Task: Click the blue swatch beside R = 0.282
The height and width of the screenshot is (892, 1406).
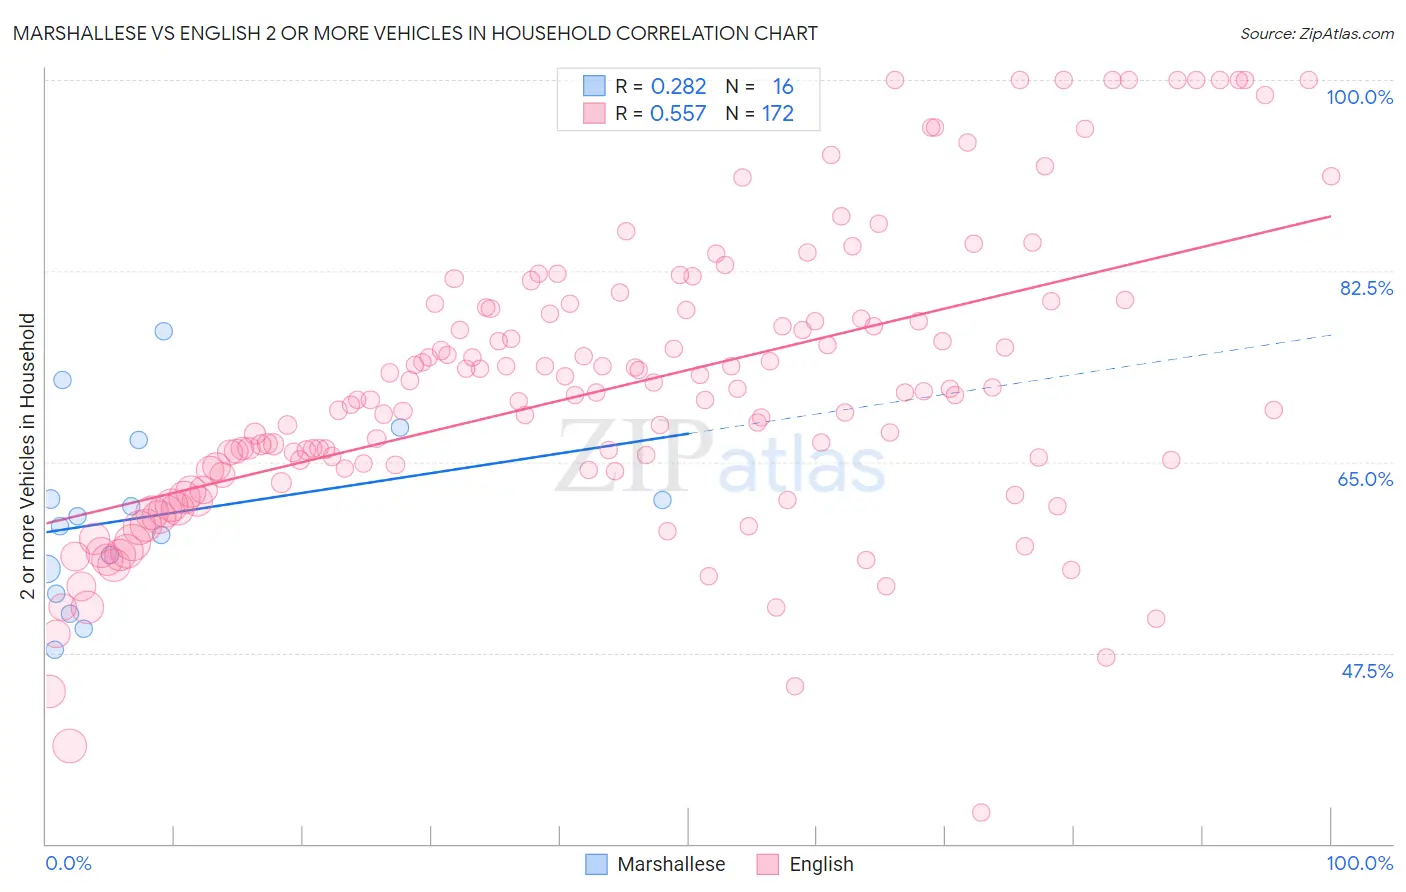Action: coord(594,86)
